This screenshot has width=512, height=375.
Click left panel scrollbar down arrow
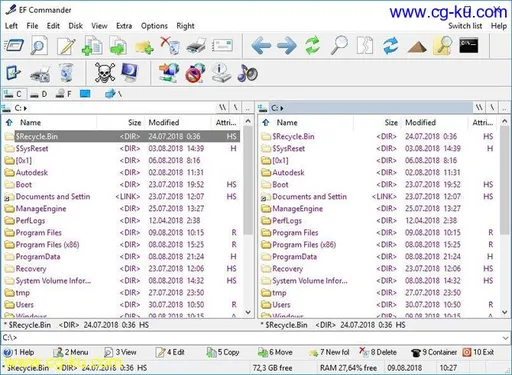(x=248, y=312)
